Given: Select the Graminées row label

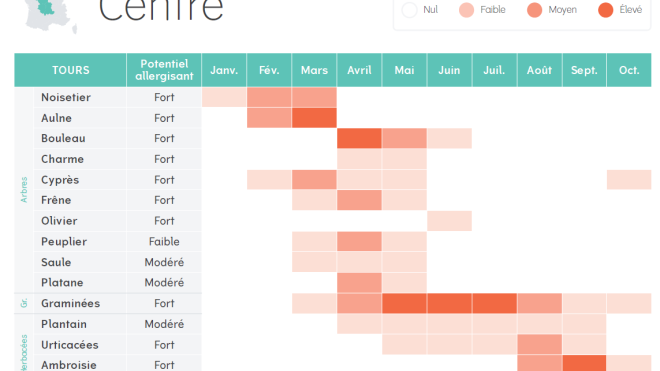Looking at the screenshot, I should coord(70,303).
